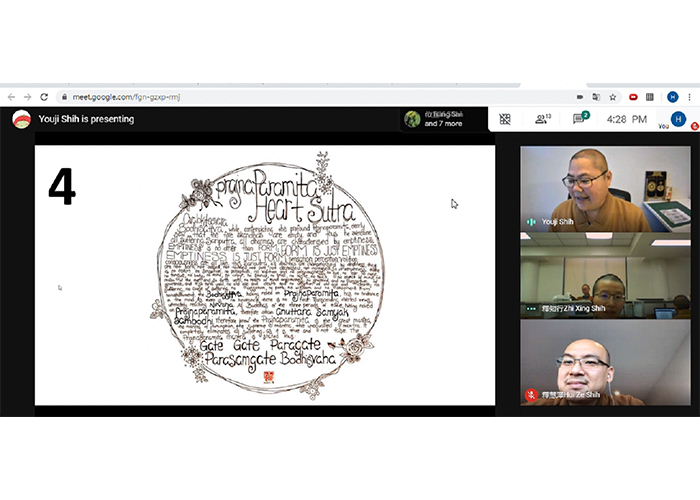Reload the Google Meet page

44,97
